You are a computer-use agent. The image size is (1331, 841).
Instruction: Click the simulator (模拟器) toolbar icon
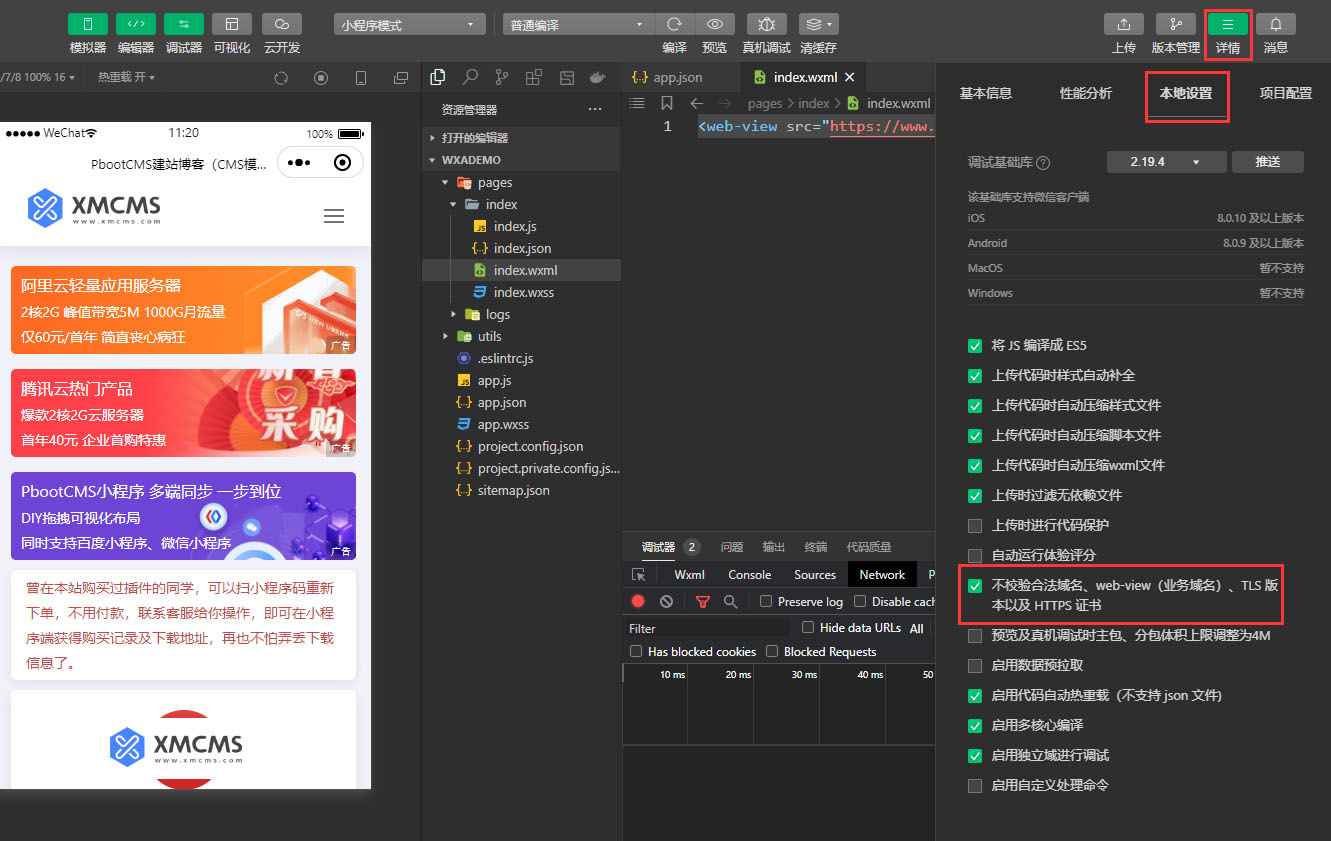pos(88,24)
